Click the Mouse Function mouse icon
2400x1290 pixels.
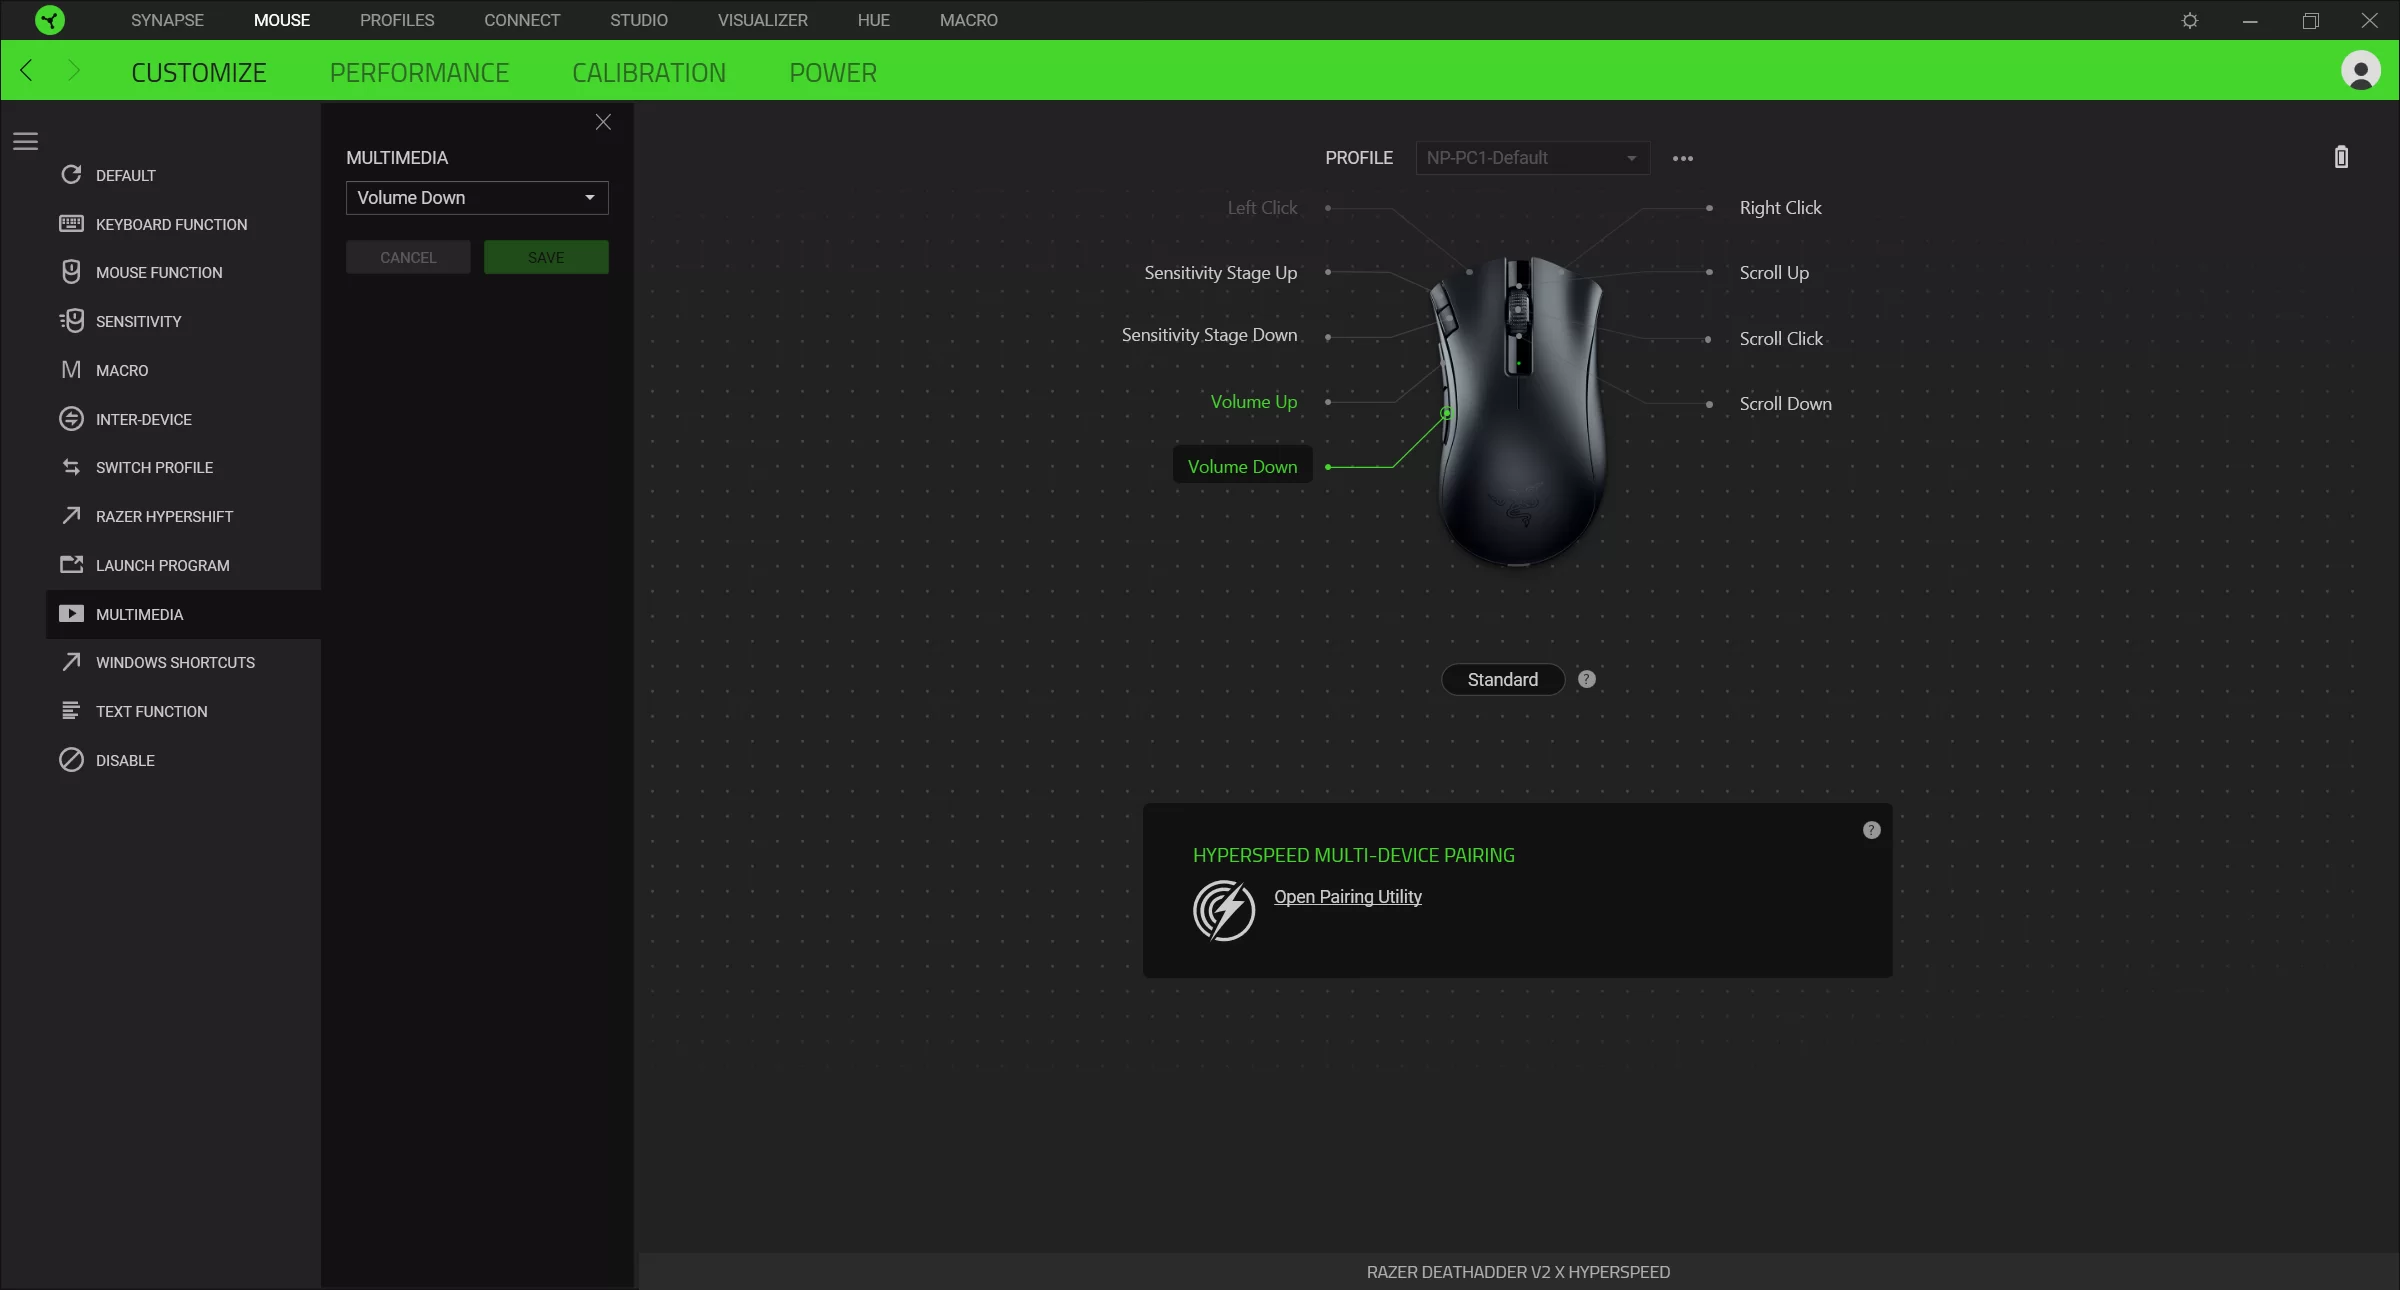[x=71, y=272]
